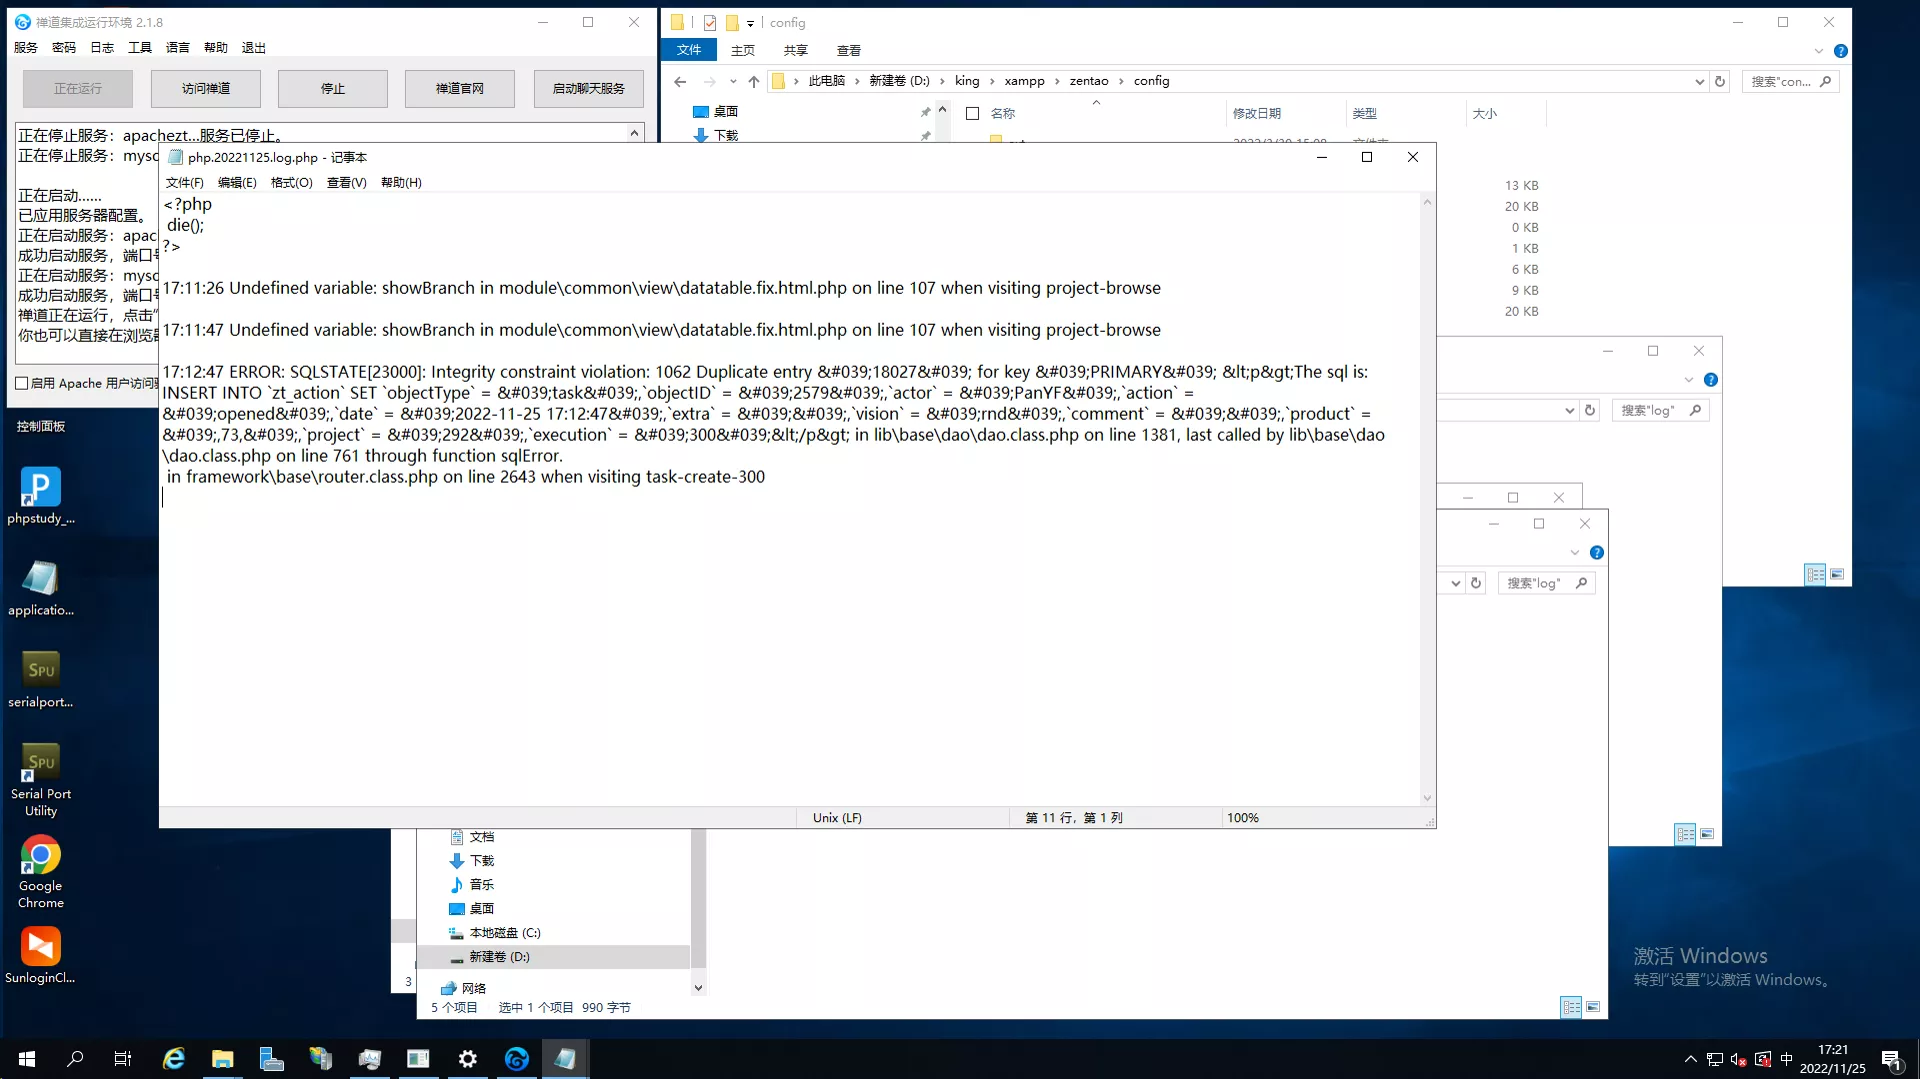Screen dimensions: 1920x1079
Task: Expand address dropdown in lower log window
Action: (1455, 583)
